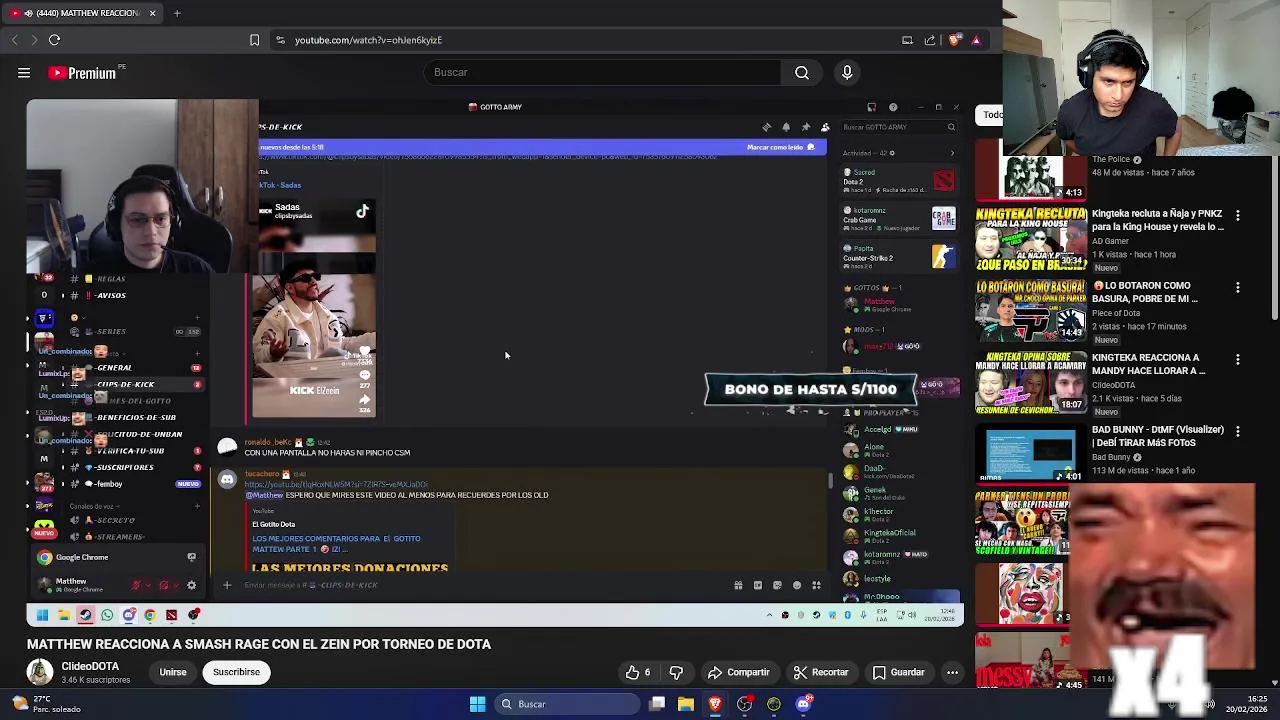Open Discord from the Windows taskbar
The width and height of the screenshot is (1280, 720).
point(803,704)
